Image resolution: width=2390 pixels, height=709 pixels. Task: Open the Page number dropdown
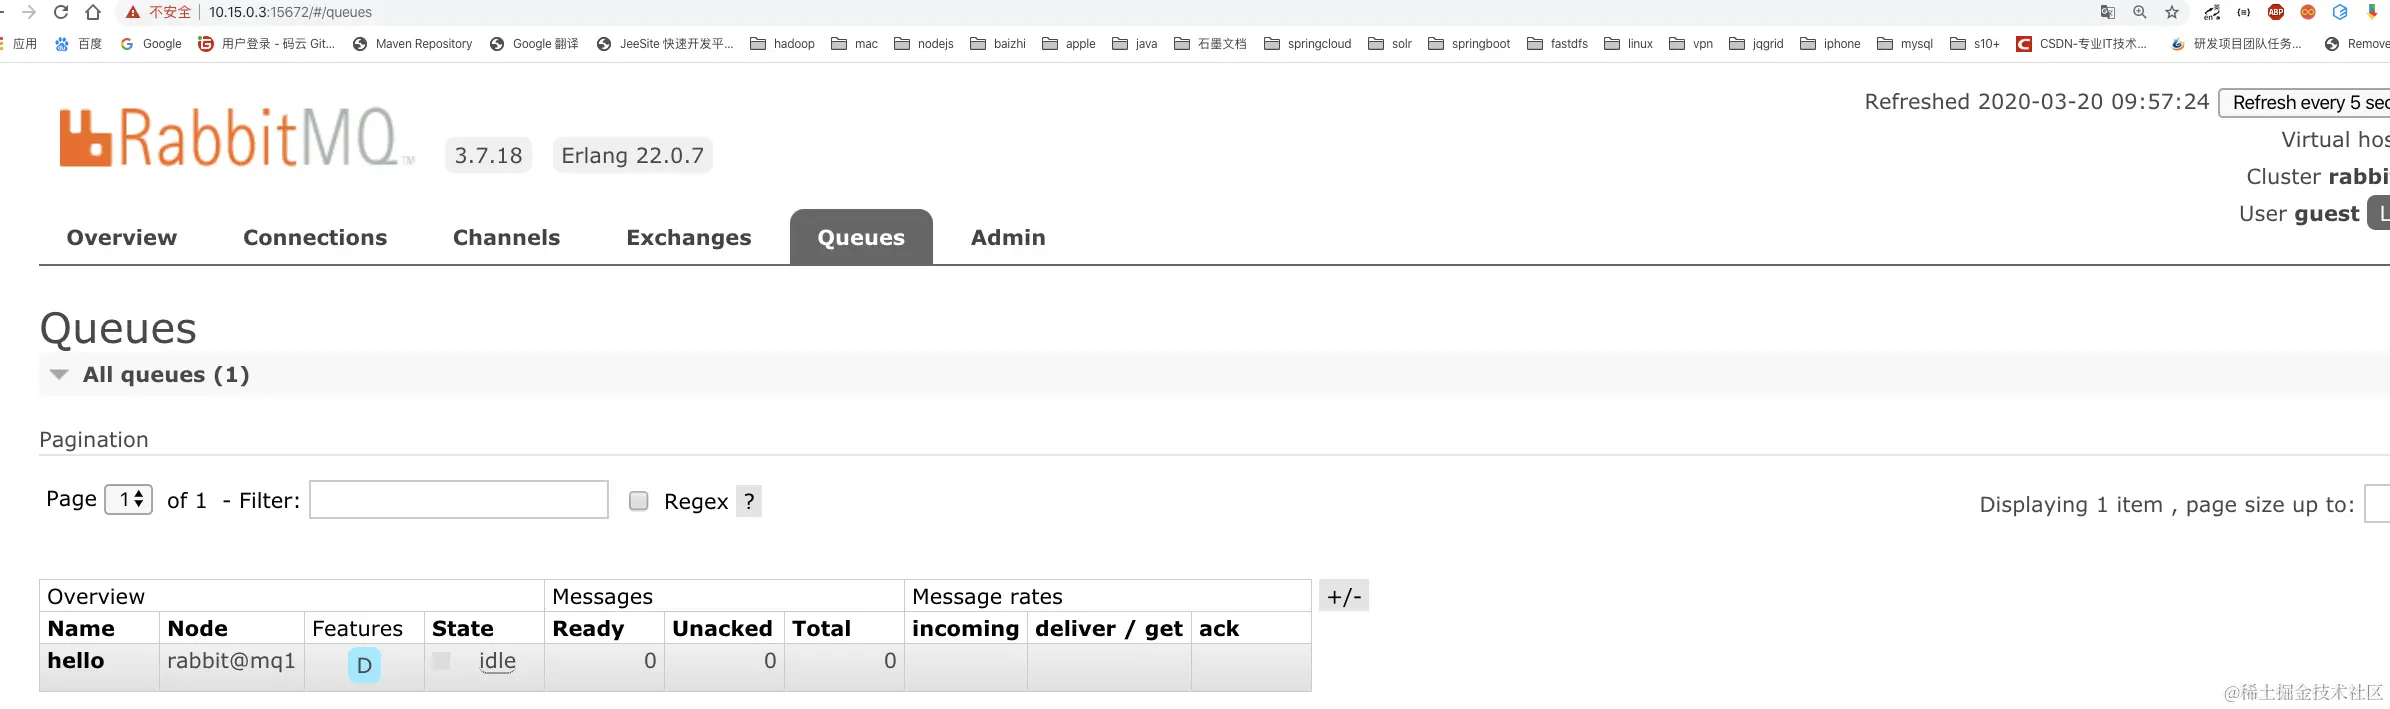(x=129, y=499)
